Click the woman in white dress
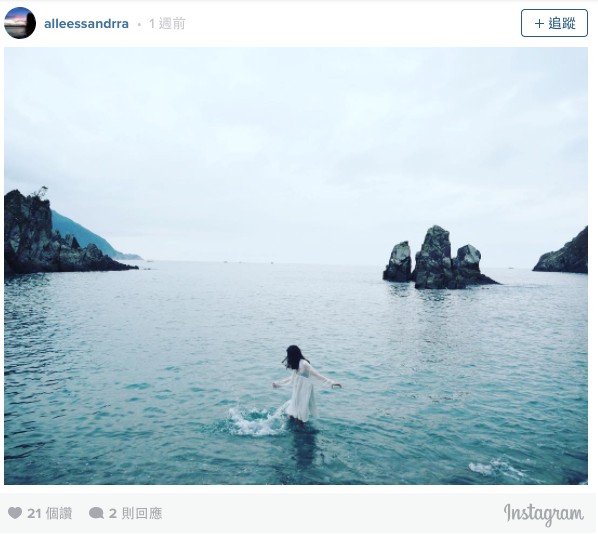Screen dimensions: 598x534 [x=303, y=384]
